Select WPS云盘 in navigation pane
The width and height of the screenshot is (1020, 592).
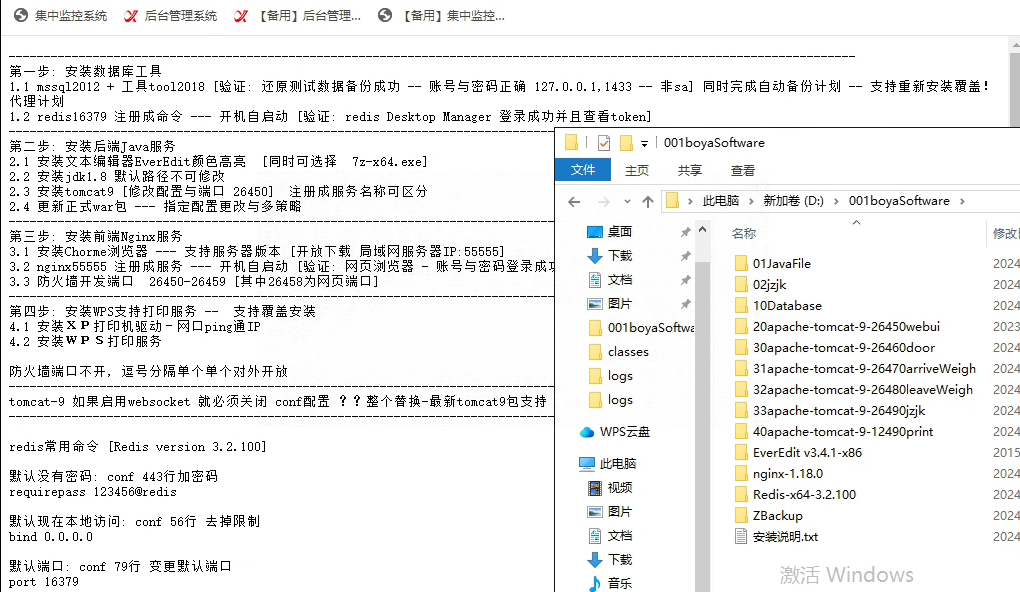[615, 432]
